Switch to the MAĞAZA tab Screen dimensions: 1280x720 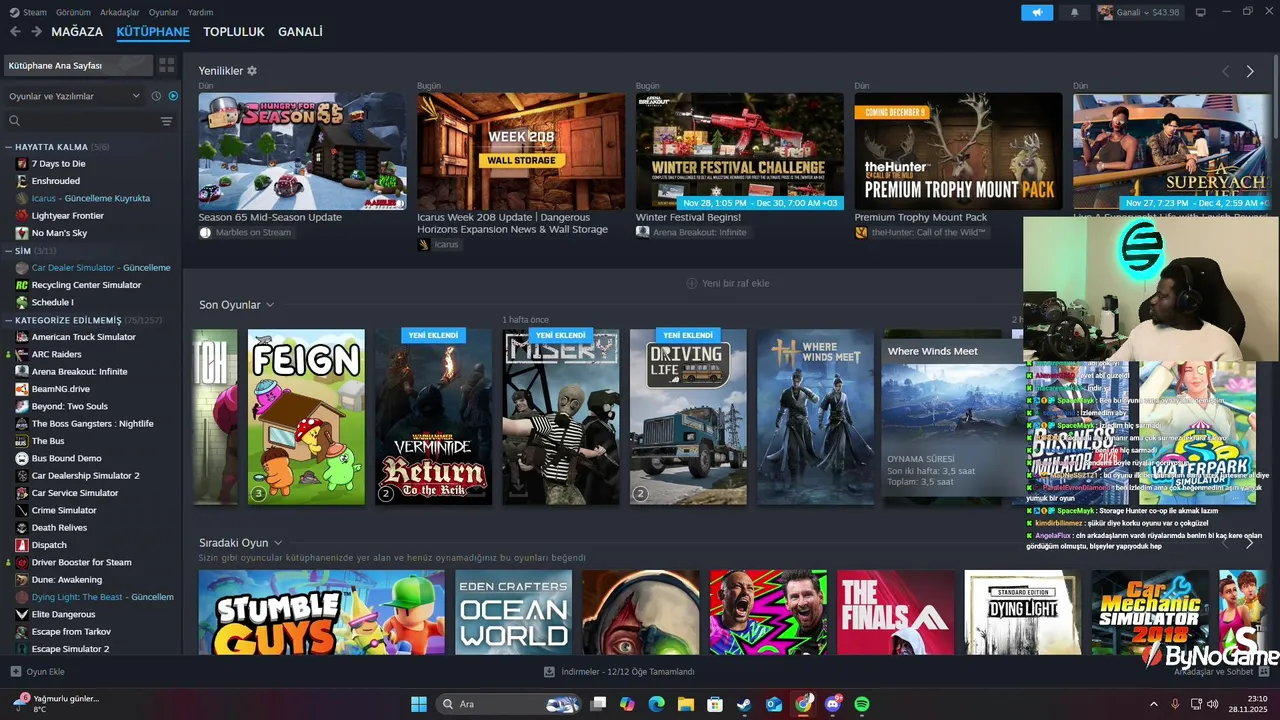click(x=77, y=32)
